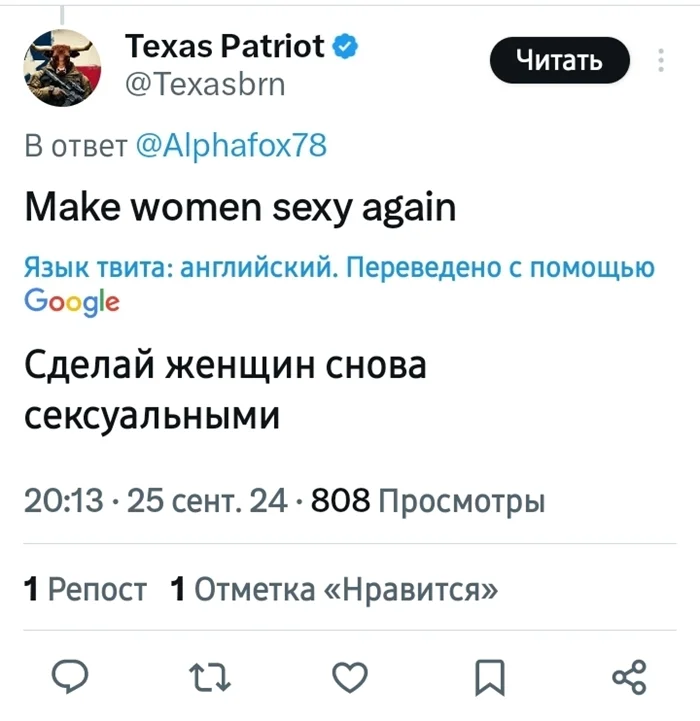
Task: Click the Texas Patriot display name
Action: tap(225, 45)
